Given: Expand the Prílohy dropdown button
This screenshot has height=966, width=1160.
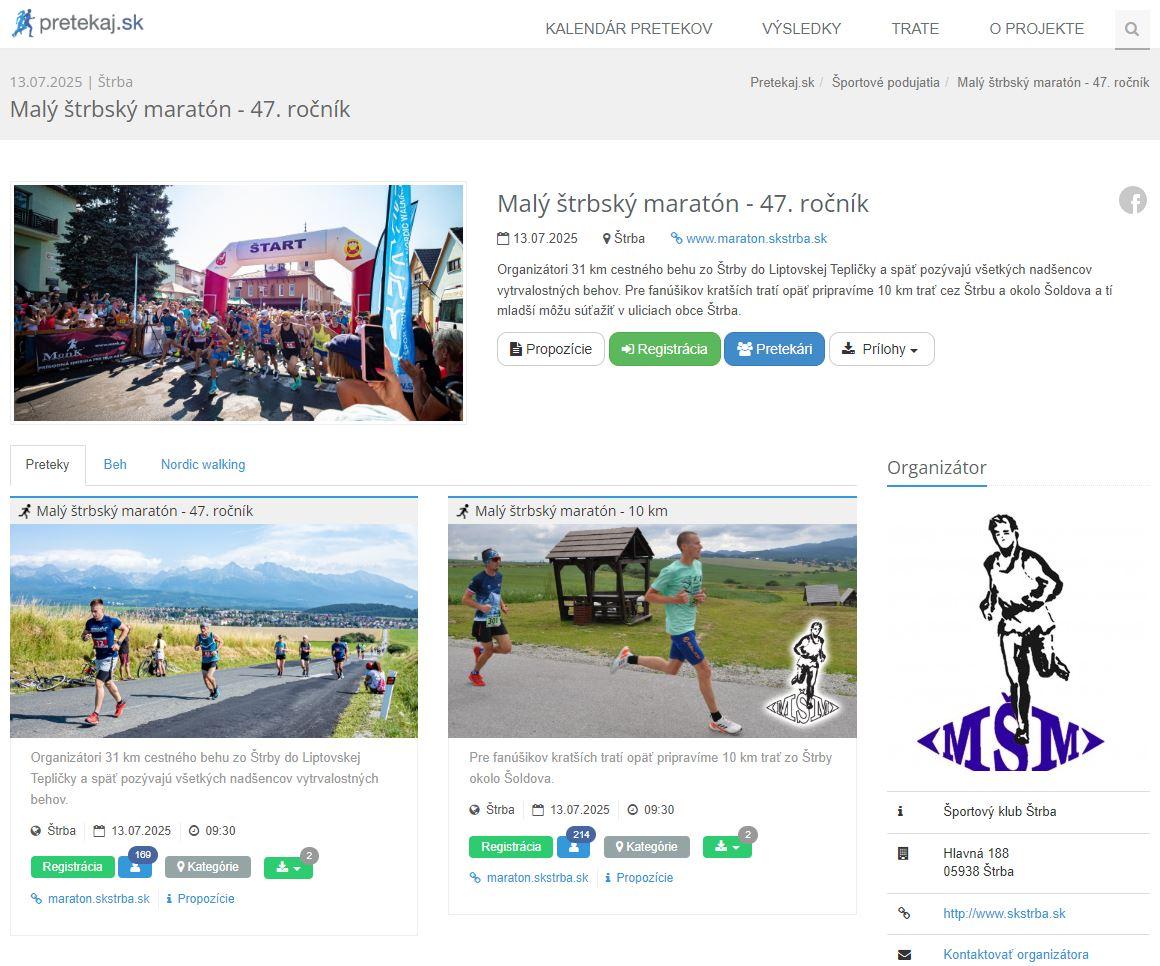Looking at the screenshot, I should (882, 349).
